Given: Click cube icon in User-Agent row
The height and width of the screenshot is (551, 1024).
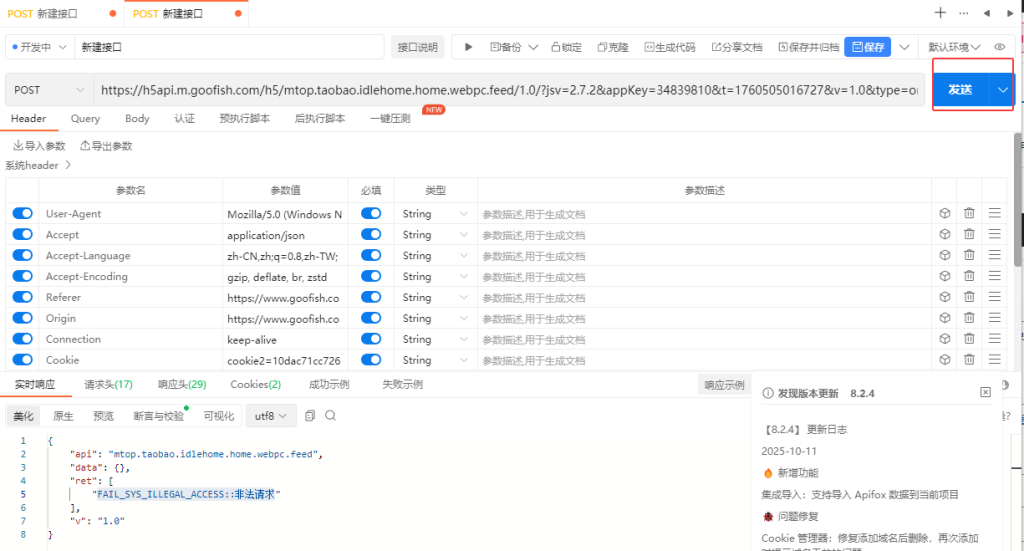Looking at the screenshot, I should [x=944, y=213].
